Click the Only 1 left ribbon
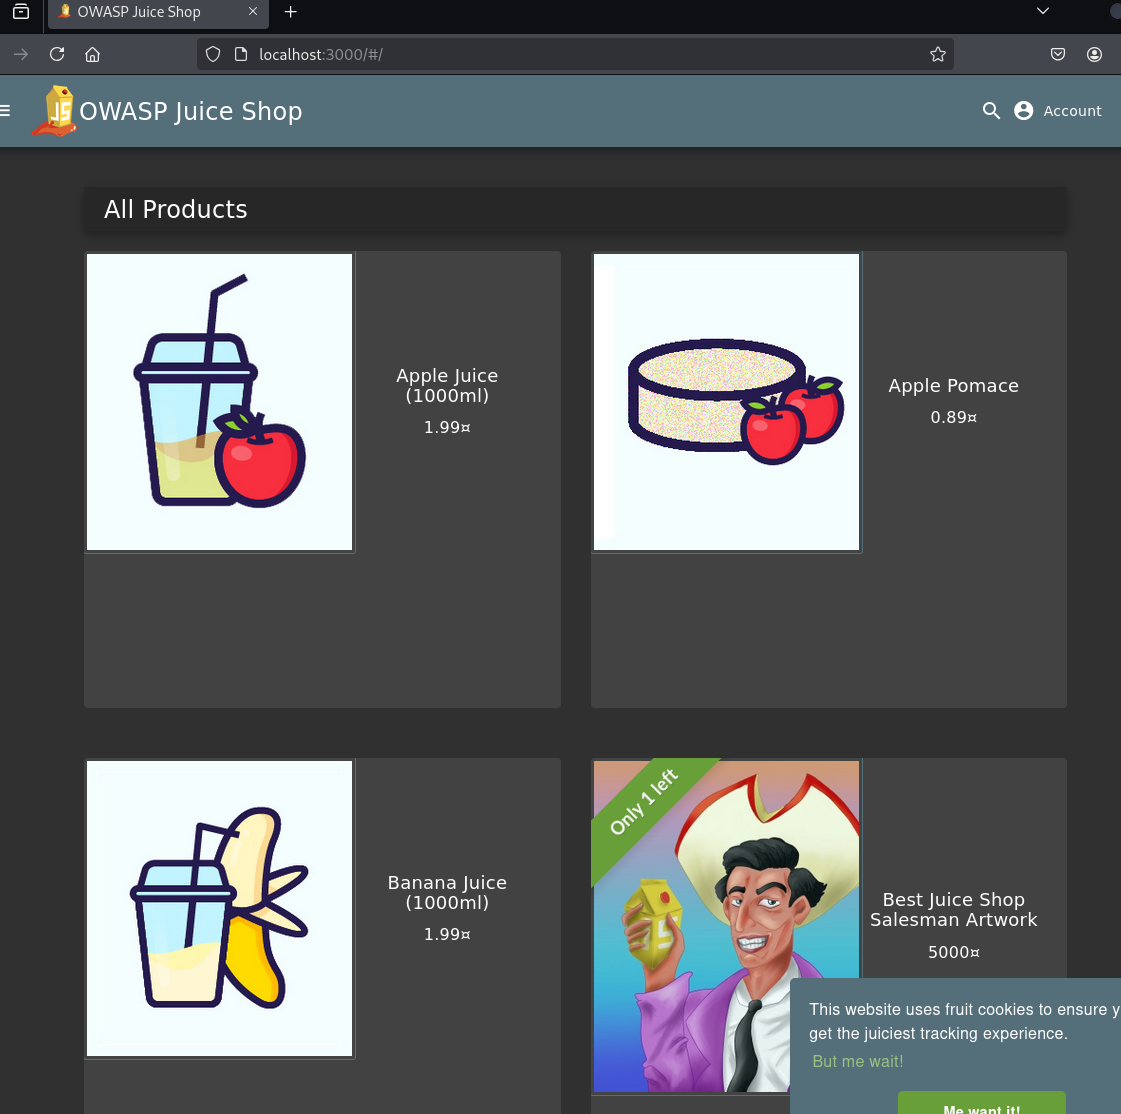 tap(644, 802)
